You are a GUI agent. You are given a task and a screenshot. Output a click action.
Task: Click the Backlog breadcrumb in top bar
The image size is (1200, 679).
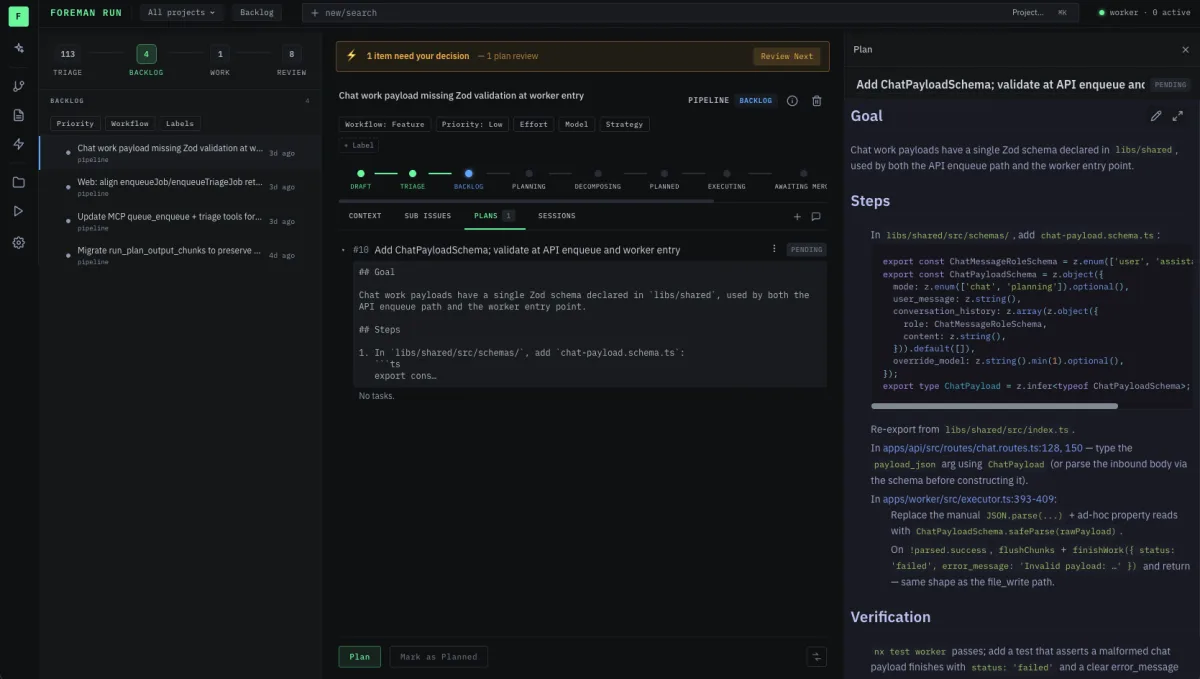tap(257, 13)
